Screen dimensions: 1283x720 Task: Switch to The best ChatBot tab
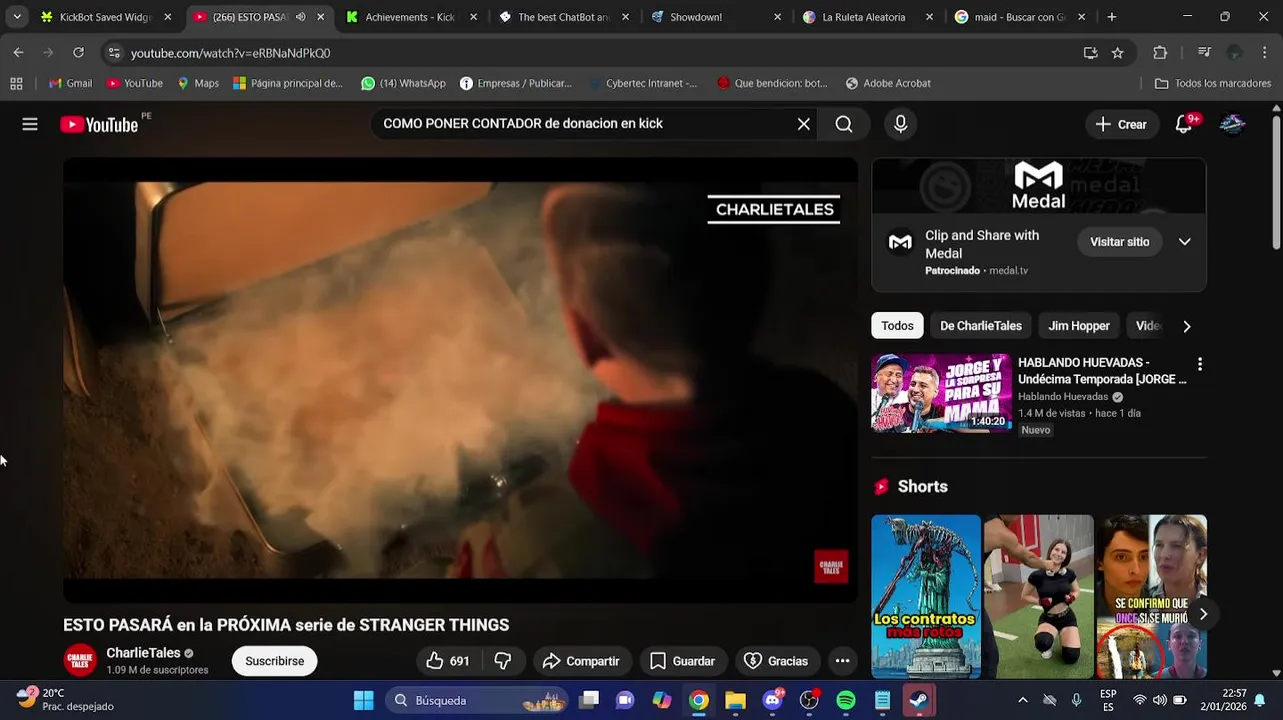(562, 17)
